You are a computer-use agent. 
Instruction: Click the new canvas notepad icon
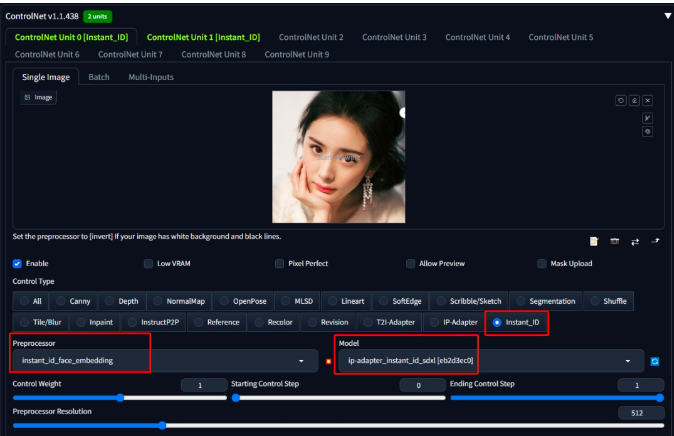tap(594, 241)
